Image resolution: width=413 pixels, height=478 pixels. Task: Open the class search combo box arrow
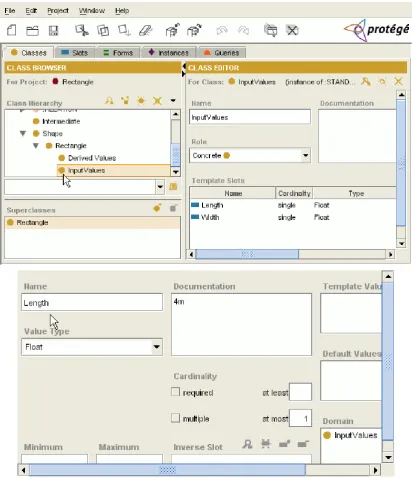click(x=160, y=187)
